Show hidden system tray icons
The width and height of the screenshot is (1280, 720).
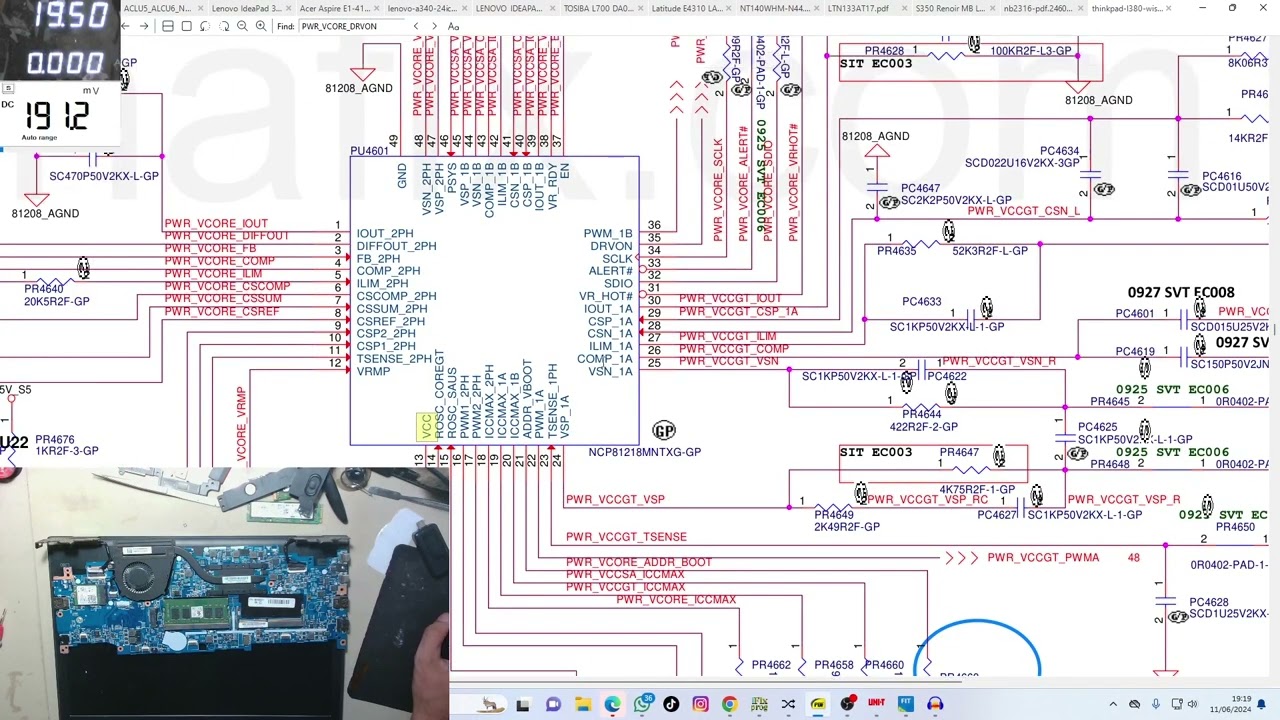[1113, 704]
